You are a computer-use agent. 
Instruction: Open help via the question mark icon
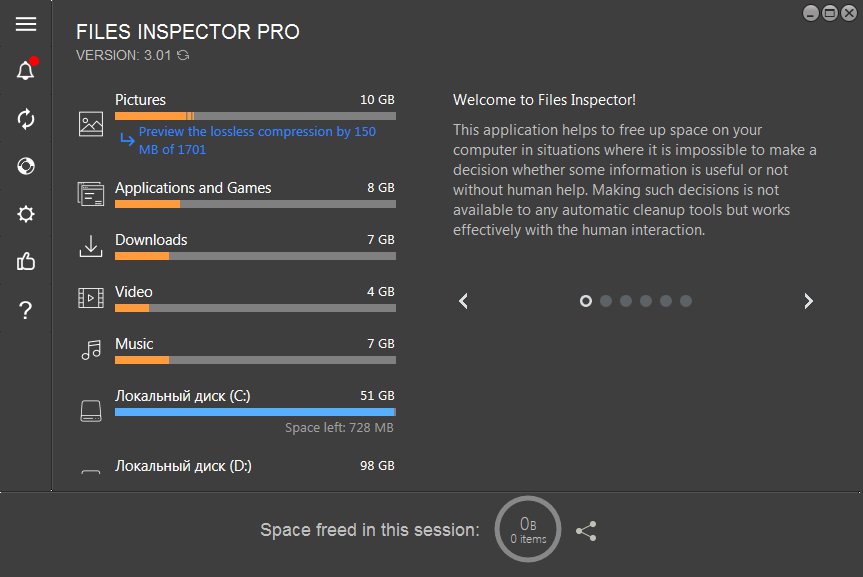(25, 310)
